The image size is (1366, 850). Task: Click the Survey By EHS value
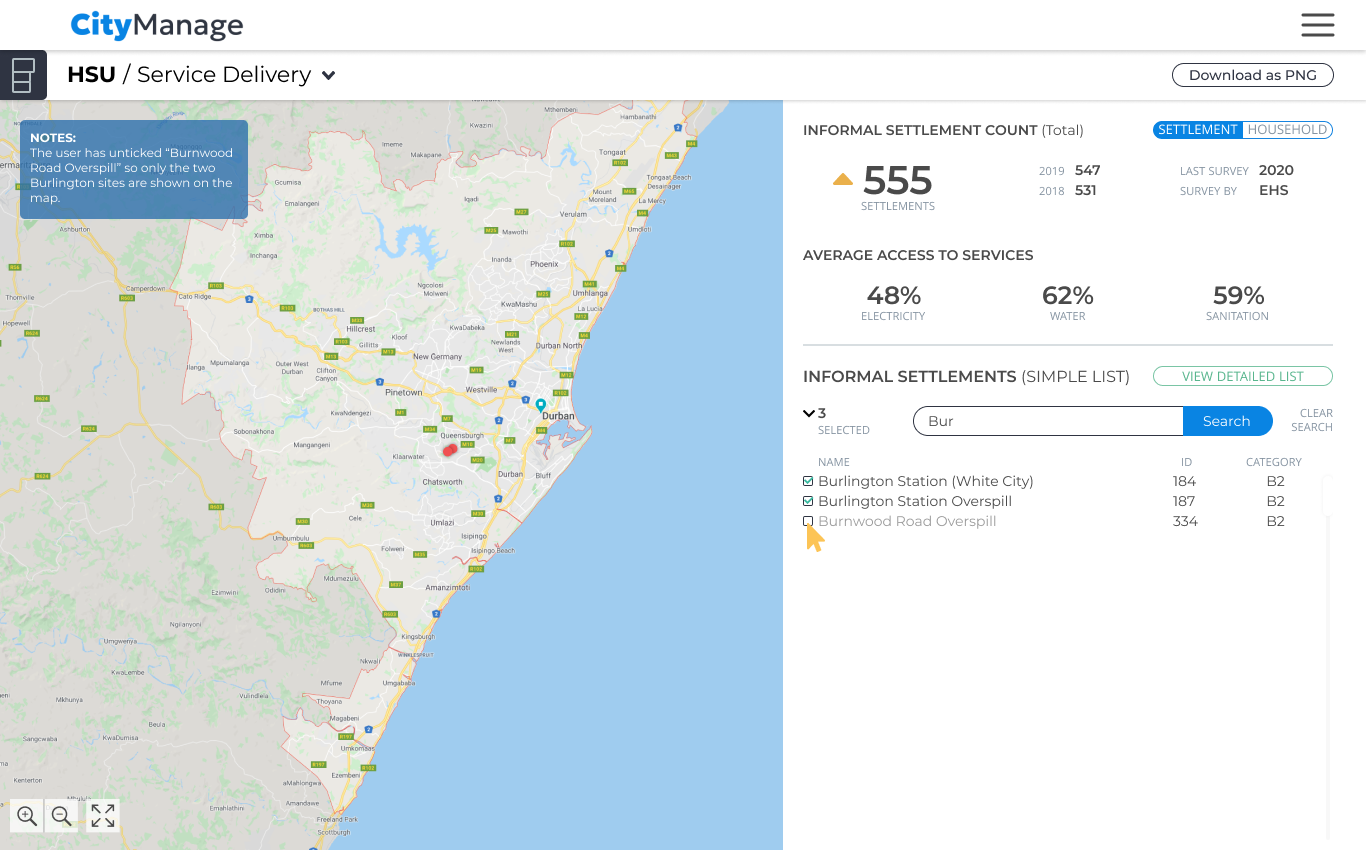tap(1273, 190)
